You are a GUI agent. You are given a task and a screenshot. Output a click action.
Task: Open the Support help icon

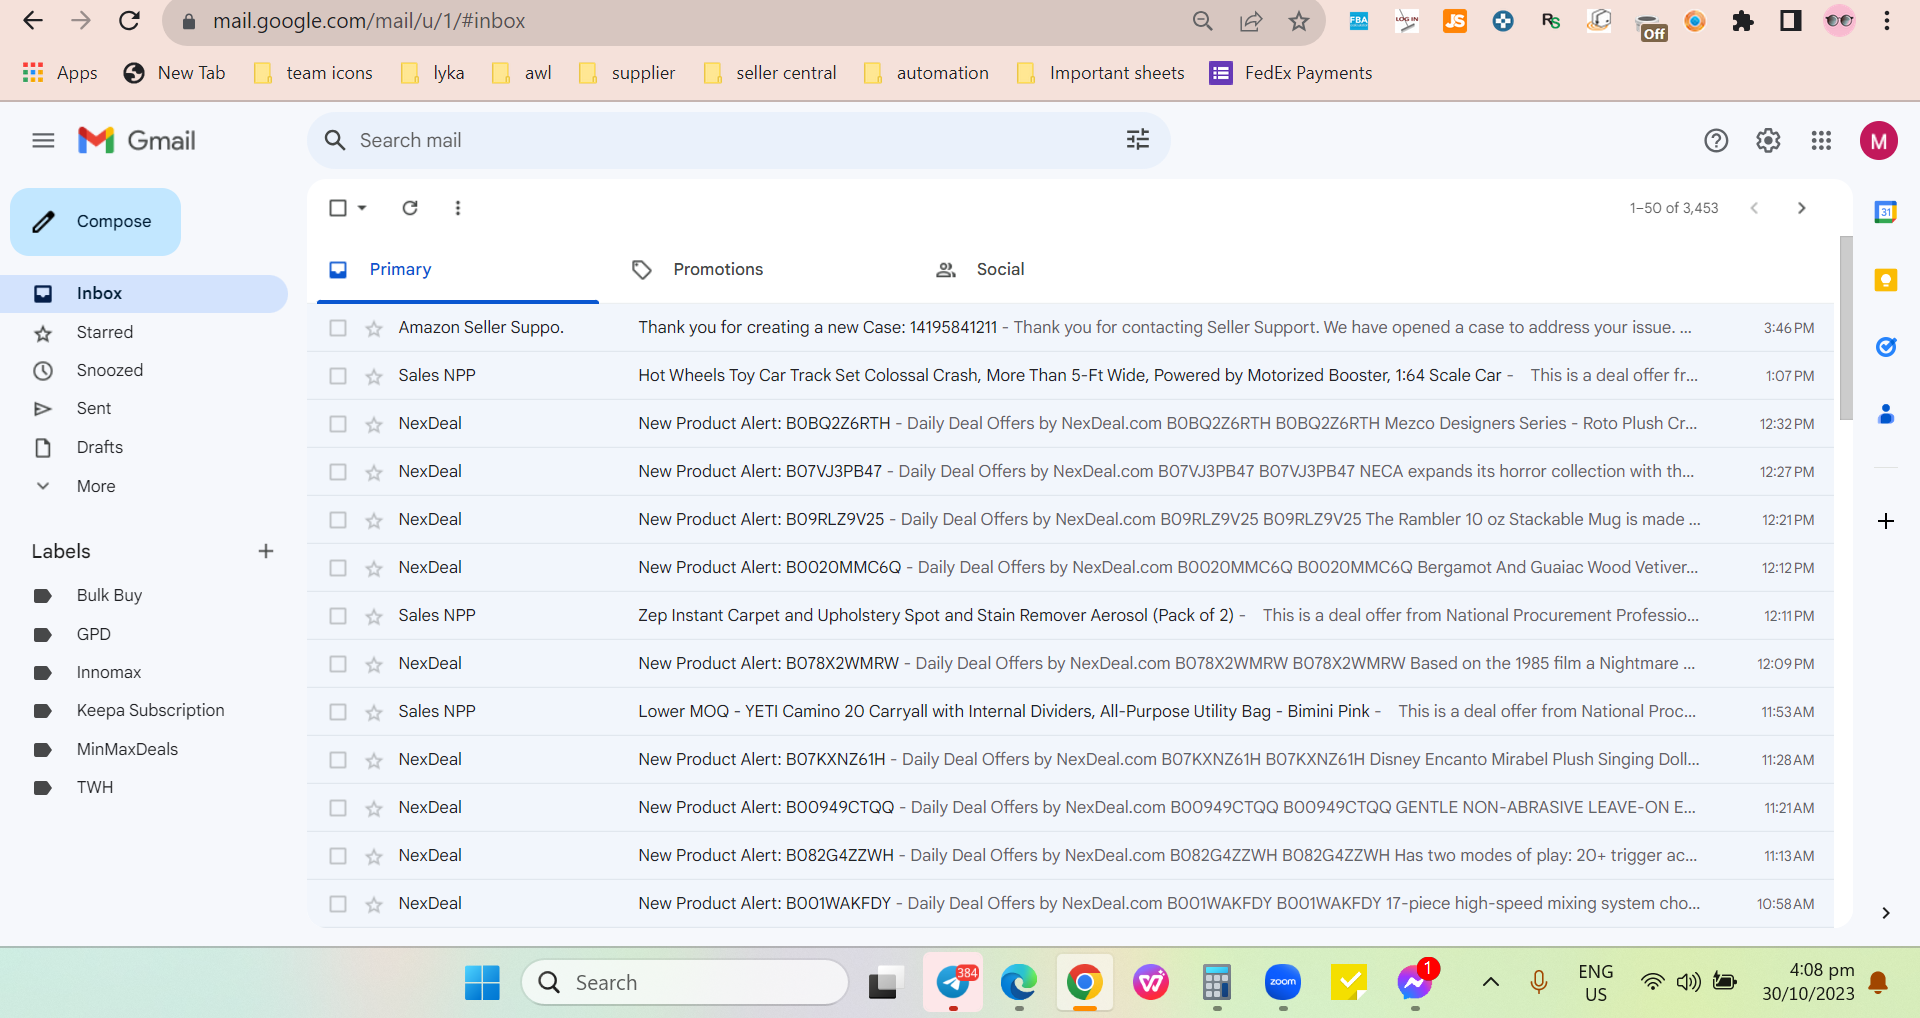(1716, 141)
